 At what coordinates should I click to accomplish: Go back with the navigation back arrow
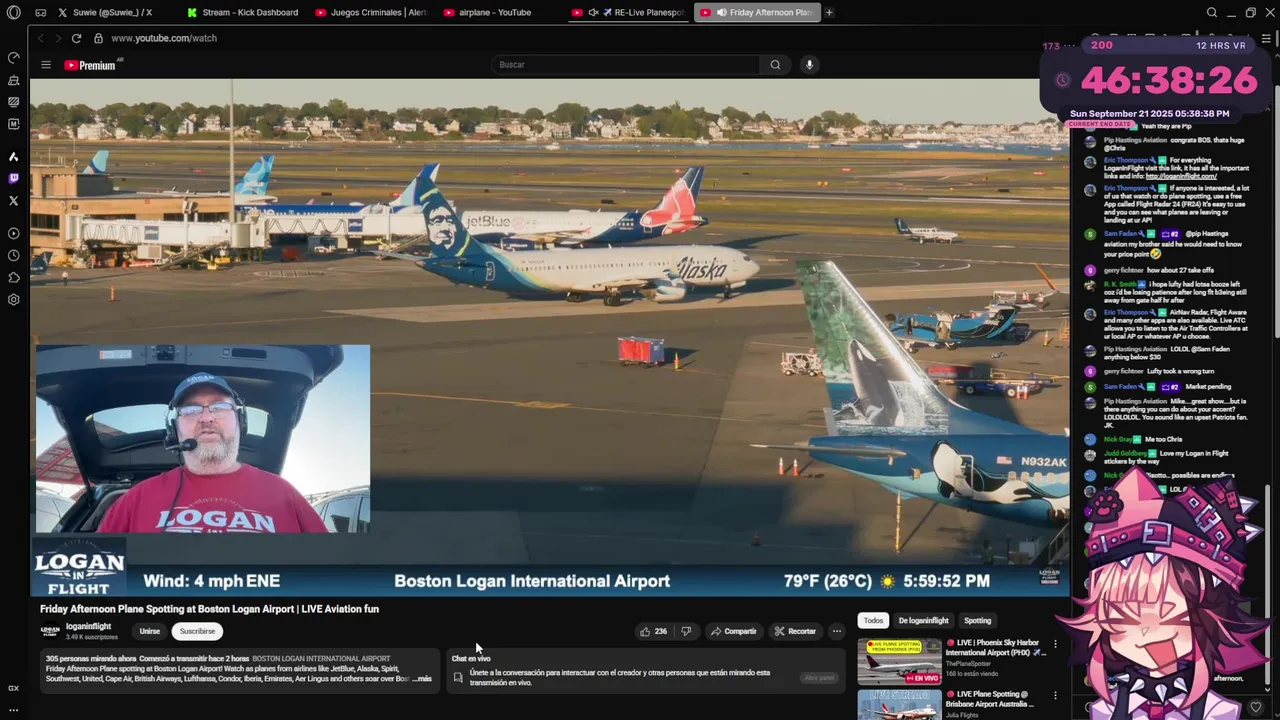pyautogui.click(x=41, y=38)
